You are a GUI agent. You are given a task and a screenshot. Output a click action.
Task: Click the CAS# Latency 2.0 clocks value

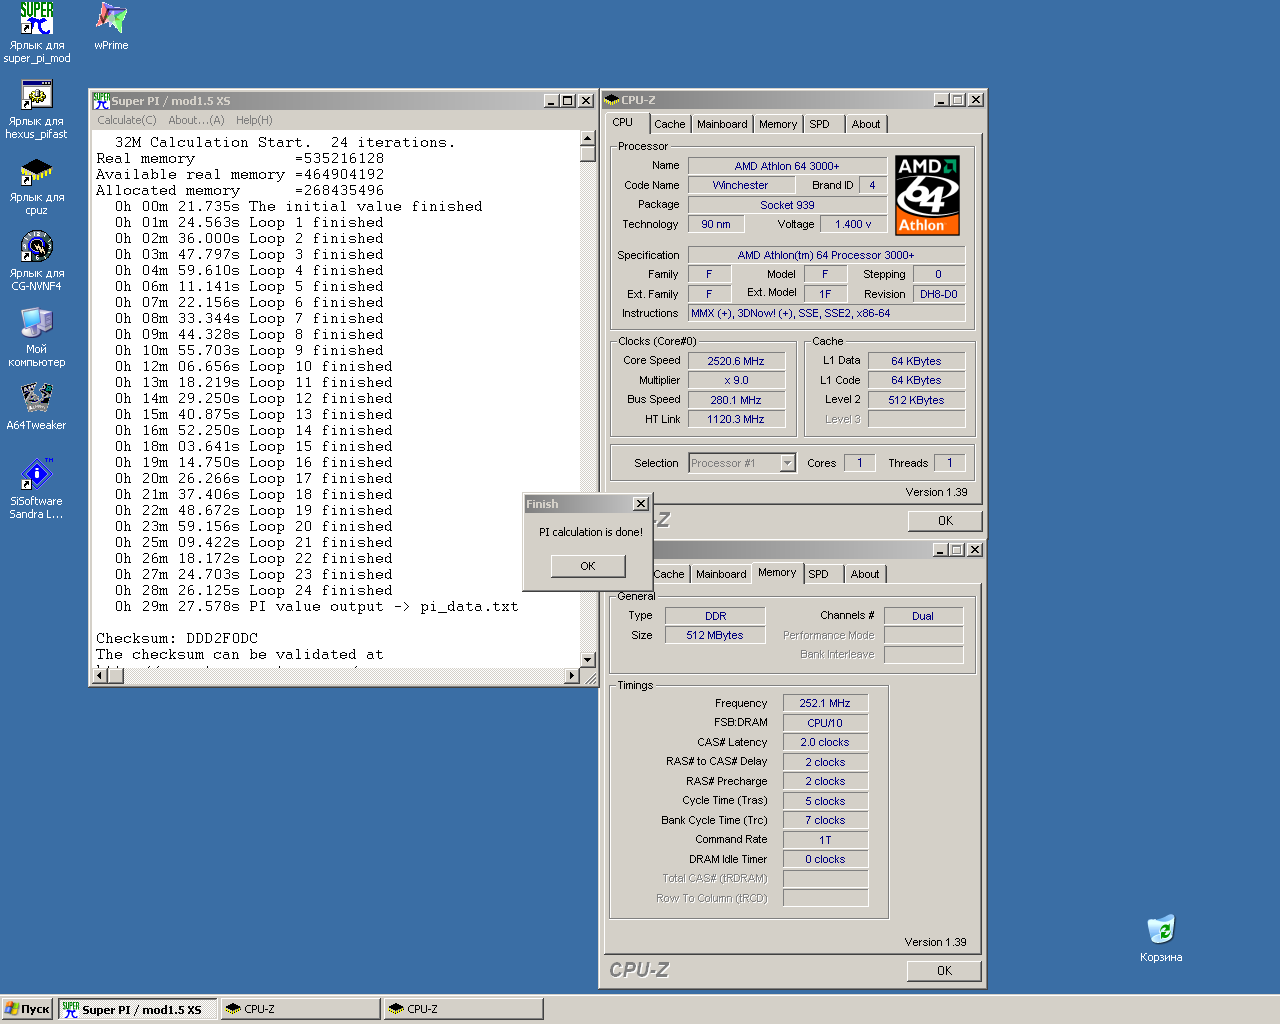point(825,742)
